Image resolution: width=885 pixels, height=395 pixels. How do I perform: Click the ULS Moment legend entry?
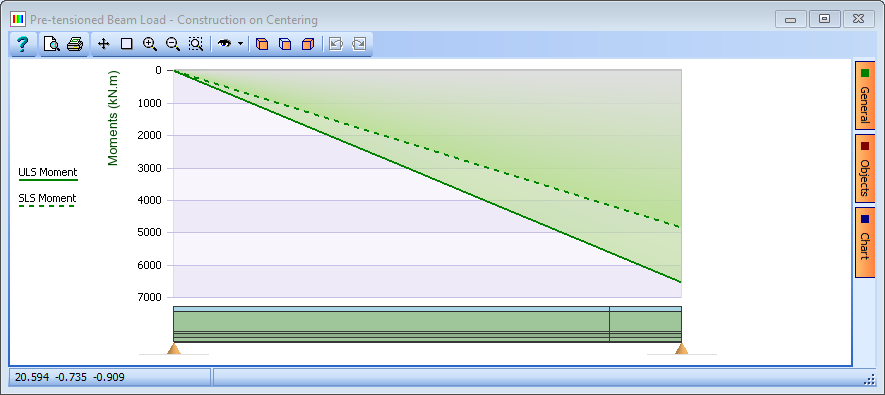click(48, 173)
